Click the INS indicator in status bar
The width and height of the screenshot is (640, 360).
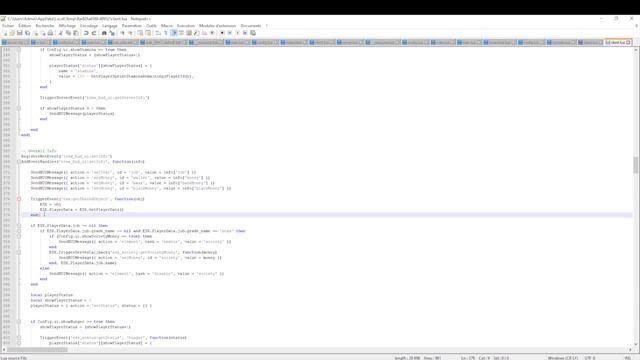[628, 358]
